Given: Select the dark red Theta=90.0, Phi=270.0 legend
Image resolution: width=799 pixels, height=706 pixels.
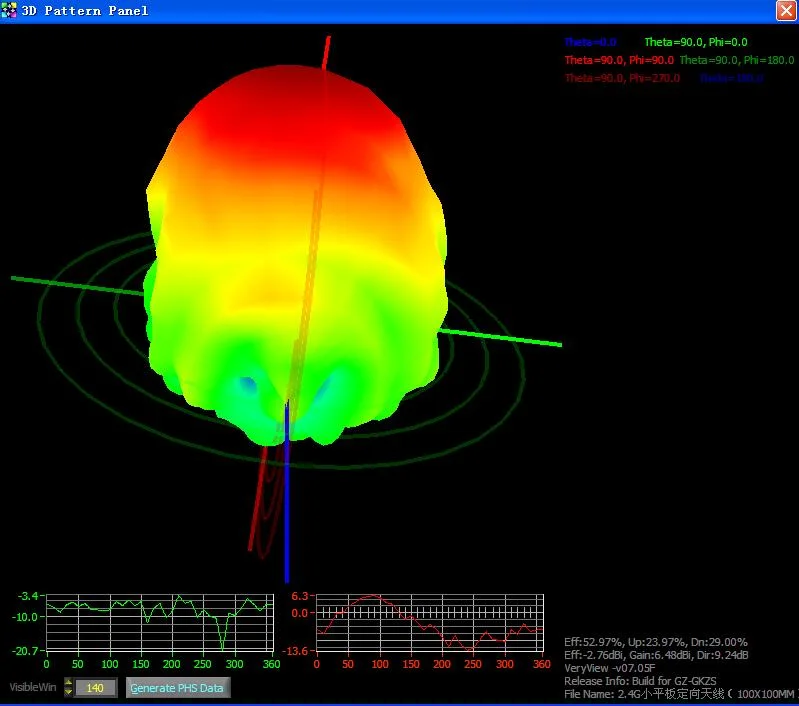Looking at the screenshot, I should click(622, 78).
